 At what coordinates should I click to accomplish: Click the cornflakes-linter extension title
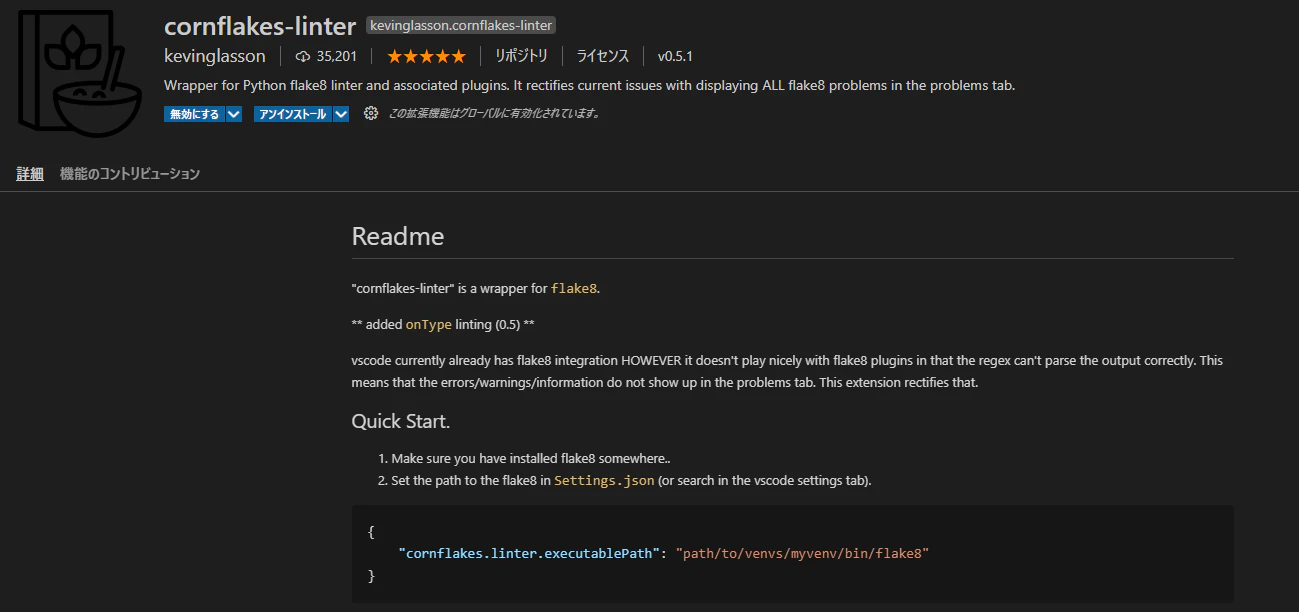click(260, 25)
